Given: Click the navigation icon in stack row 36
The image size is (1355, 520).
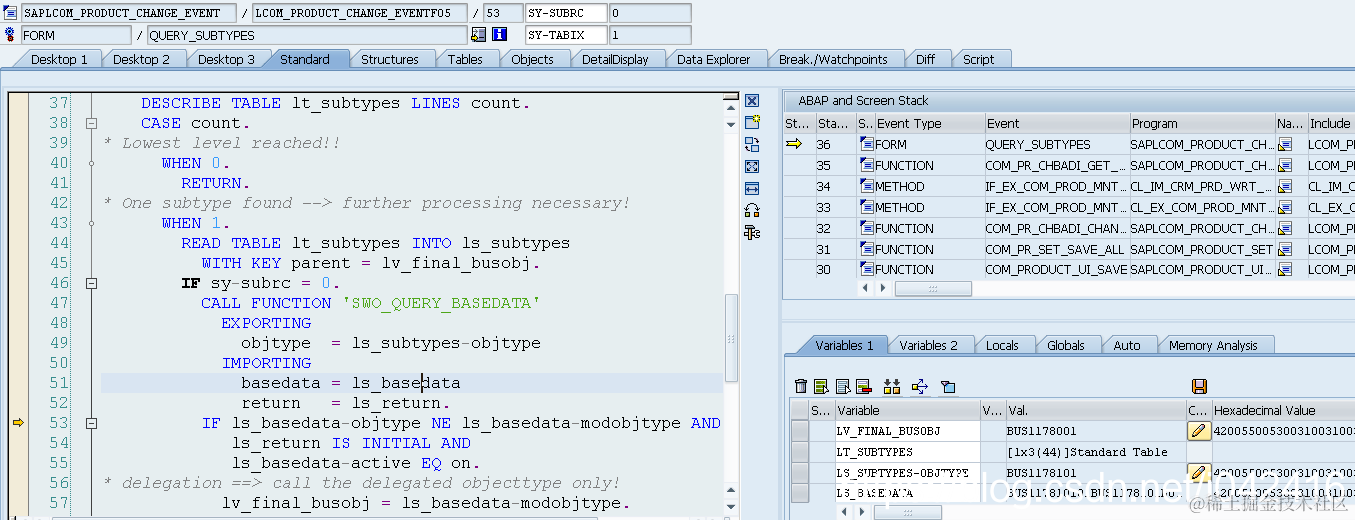Looking at the screenshot, I should (1286, 145).
